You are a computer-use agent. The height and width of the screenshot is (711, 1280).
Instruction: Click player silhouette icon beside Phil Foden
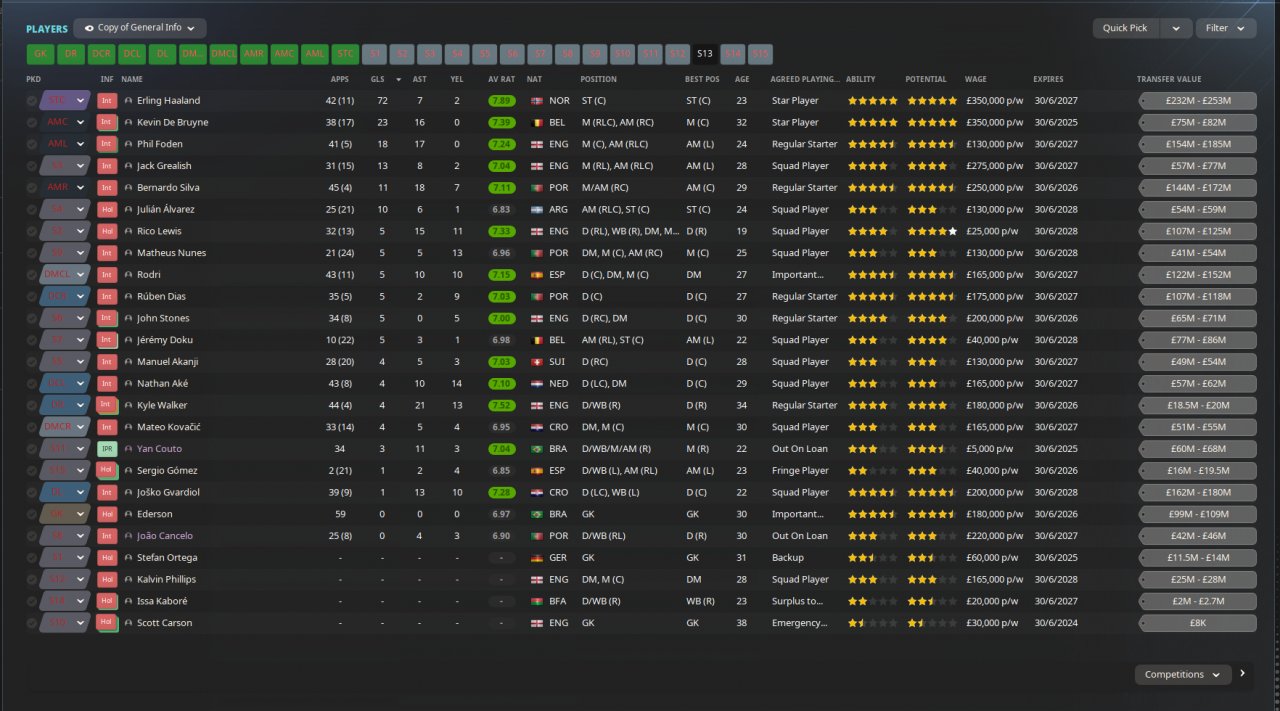[129, 144]
